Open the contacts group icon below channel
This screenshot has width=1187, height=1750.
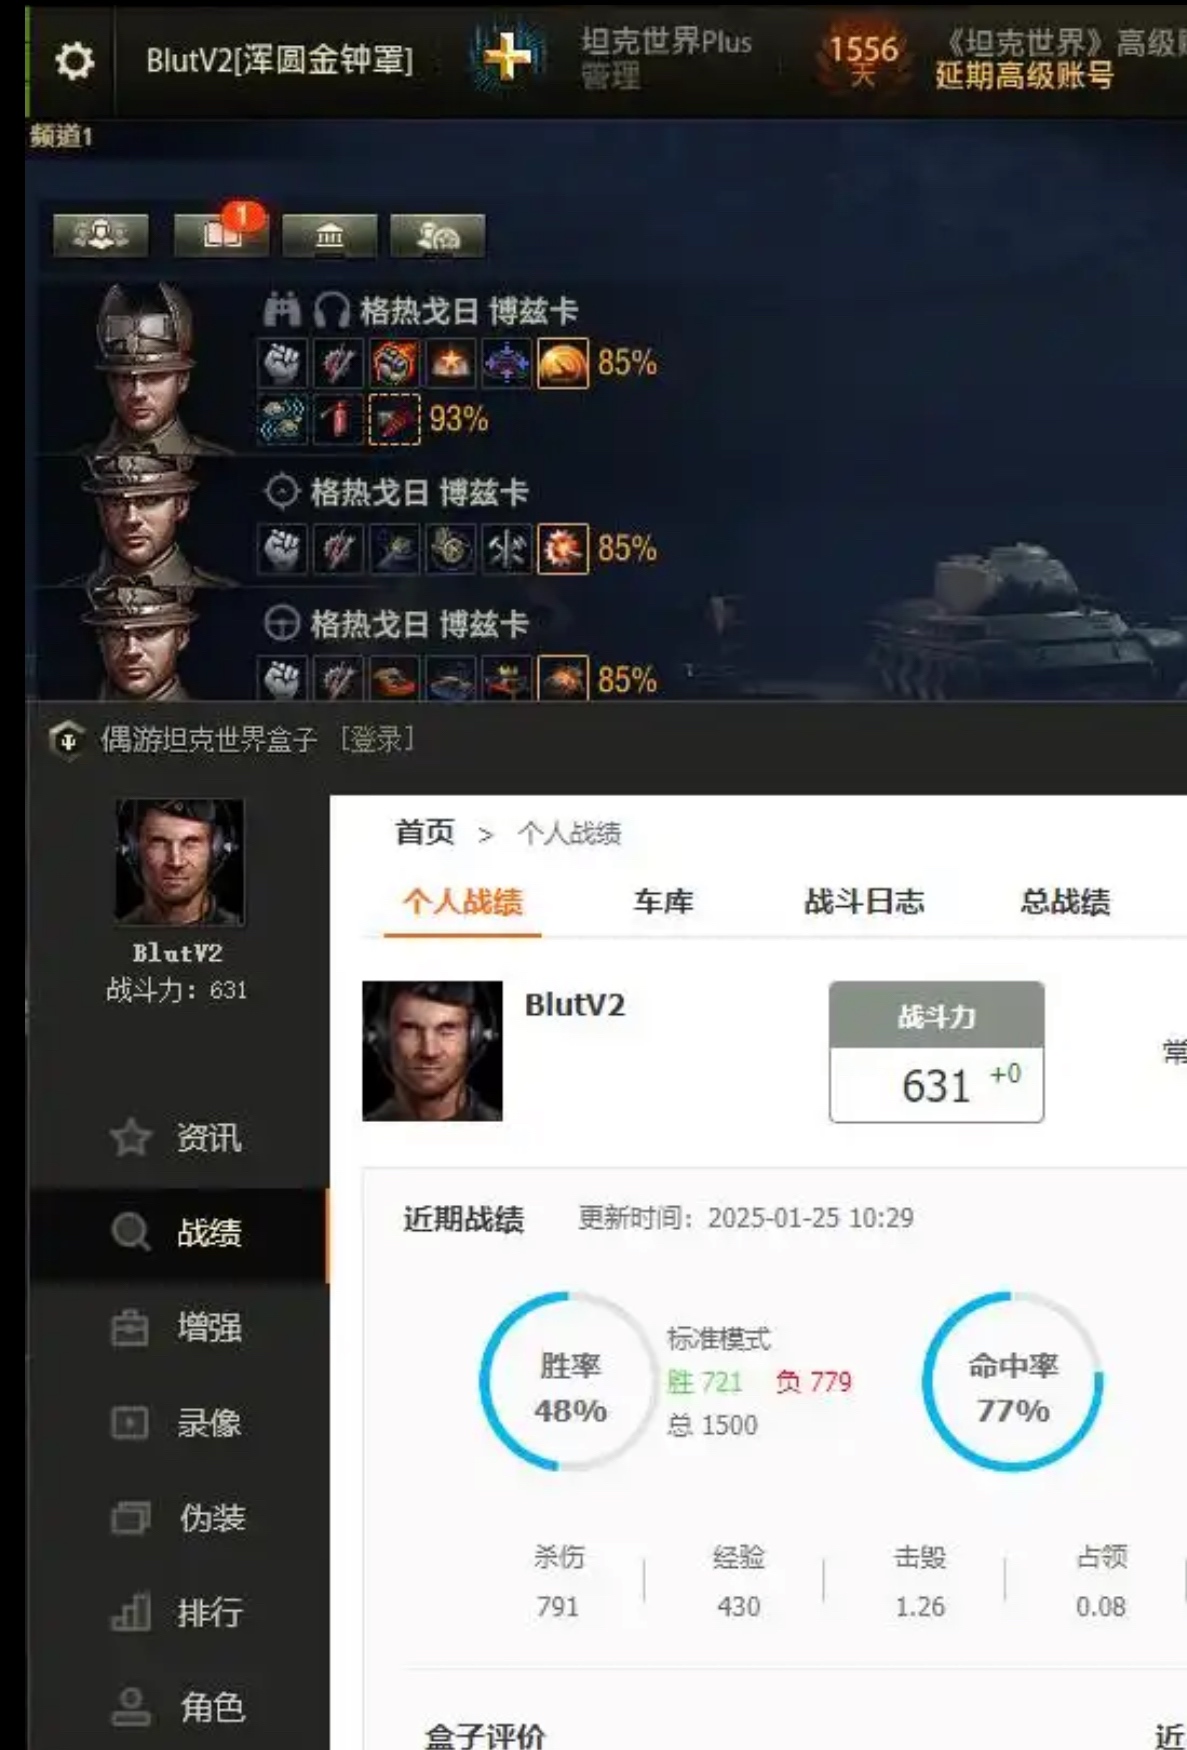100,235
